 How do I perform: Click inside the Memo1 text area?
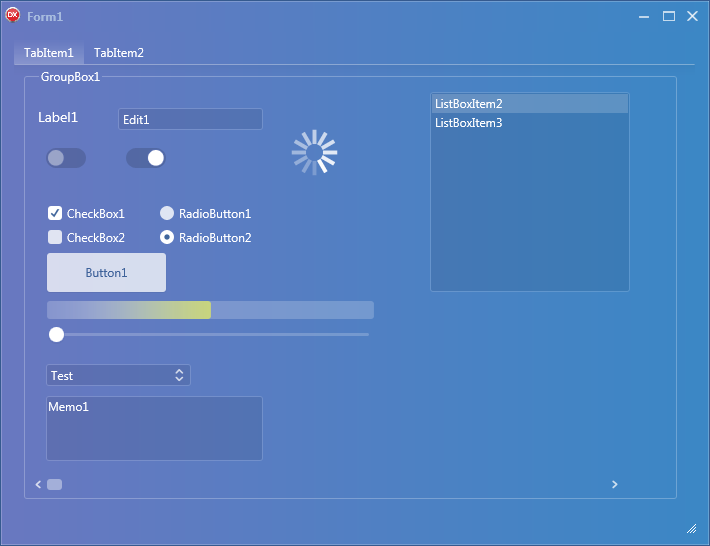tap(154, 429)
